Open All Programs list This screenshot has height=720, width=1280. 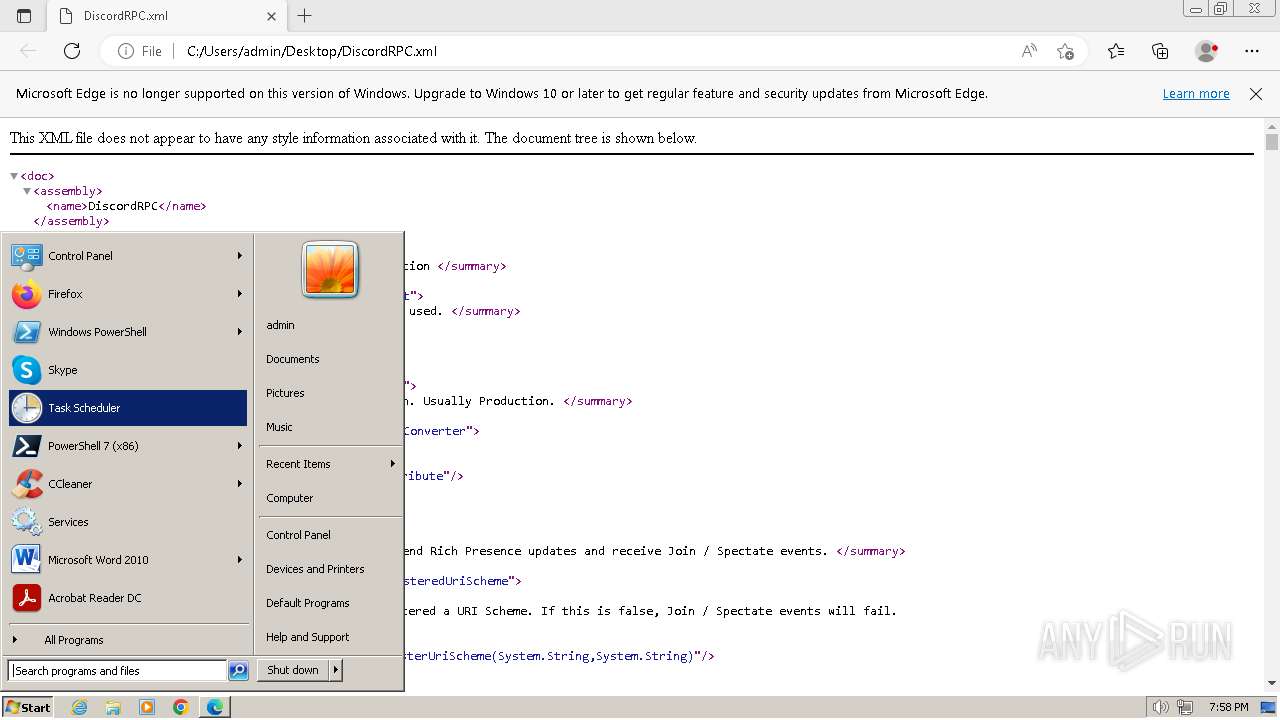click(128, 640)
